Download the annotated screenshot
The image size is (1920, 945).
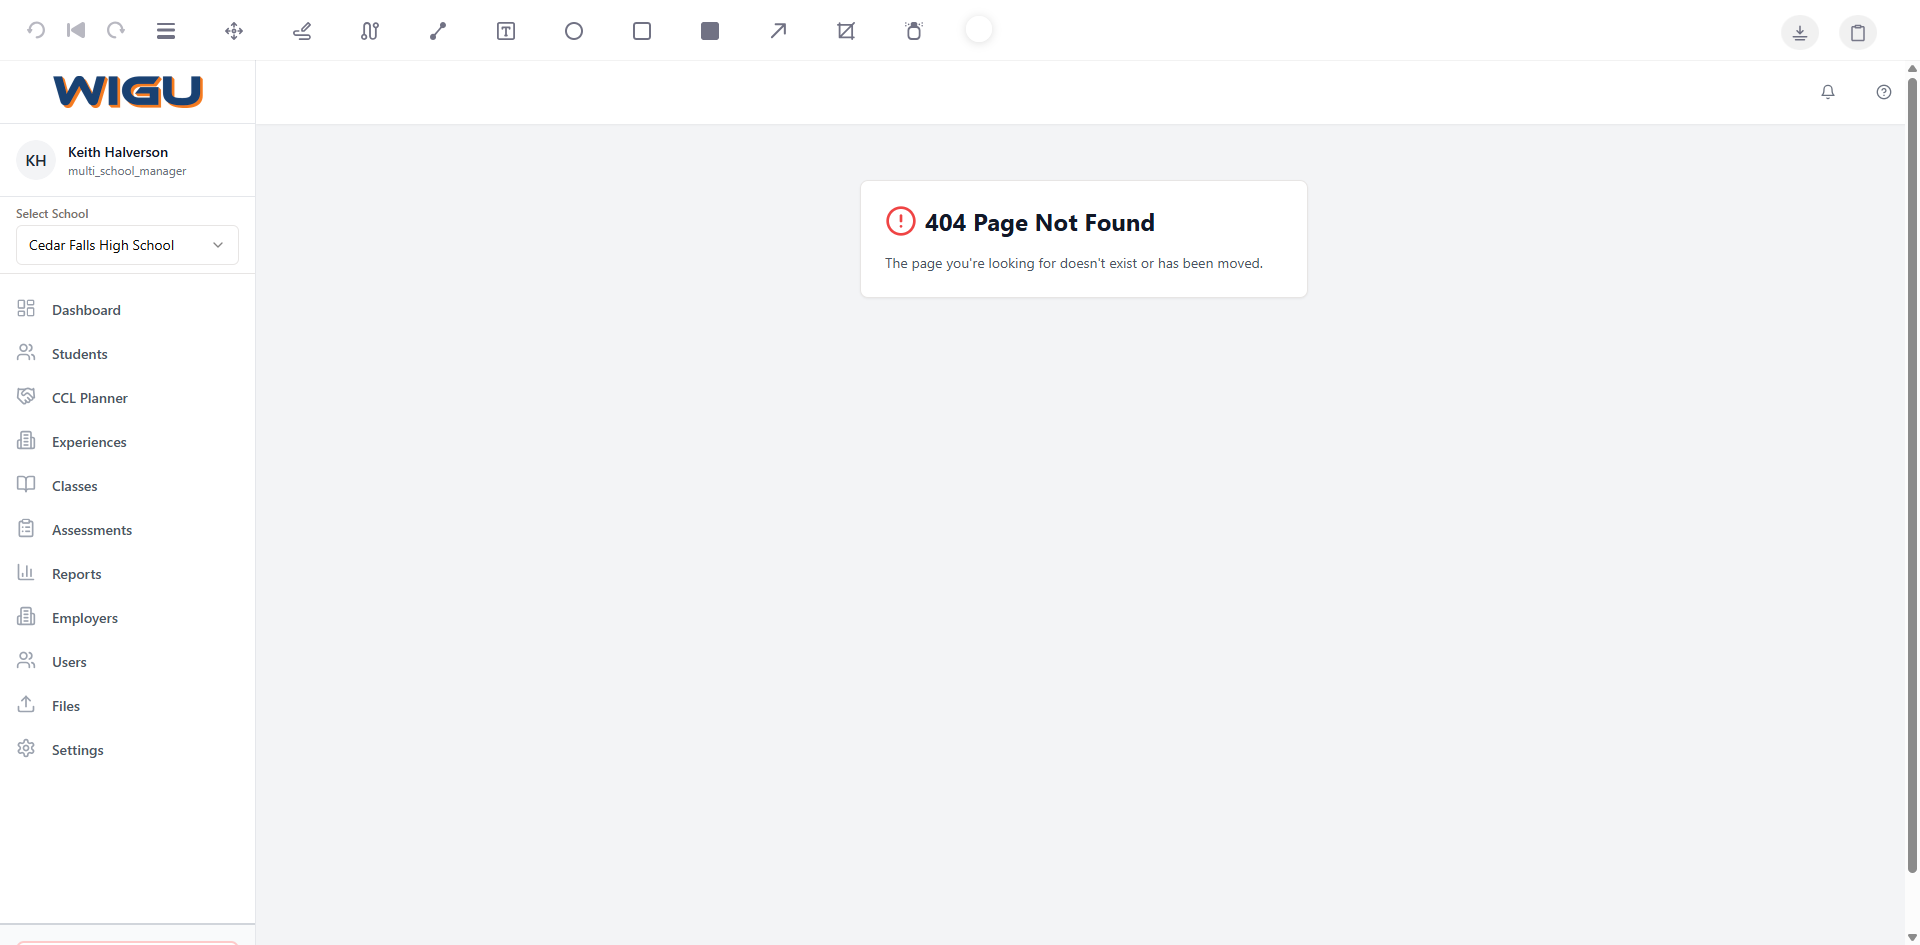tap(1800, 32)
